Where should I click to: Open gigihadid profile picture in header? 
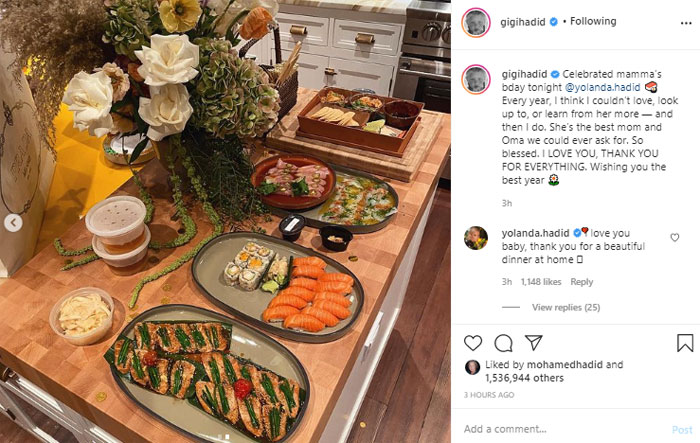click(476, 22)
